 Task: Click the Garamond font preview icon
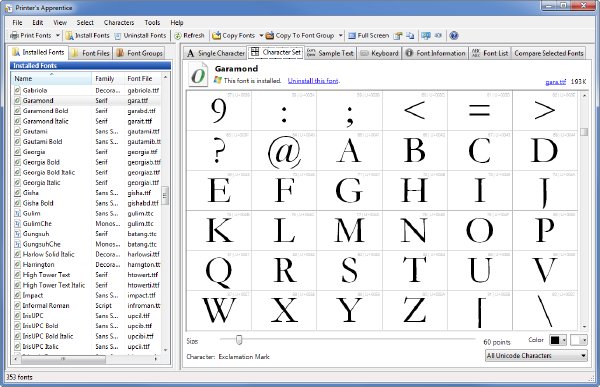(x=198, y=75)
